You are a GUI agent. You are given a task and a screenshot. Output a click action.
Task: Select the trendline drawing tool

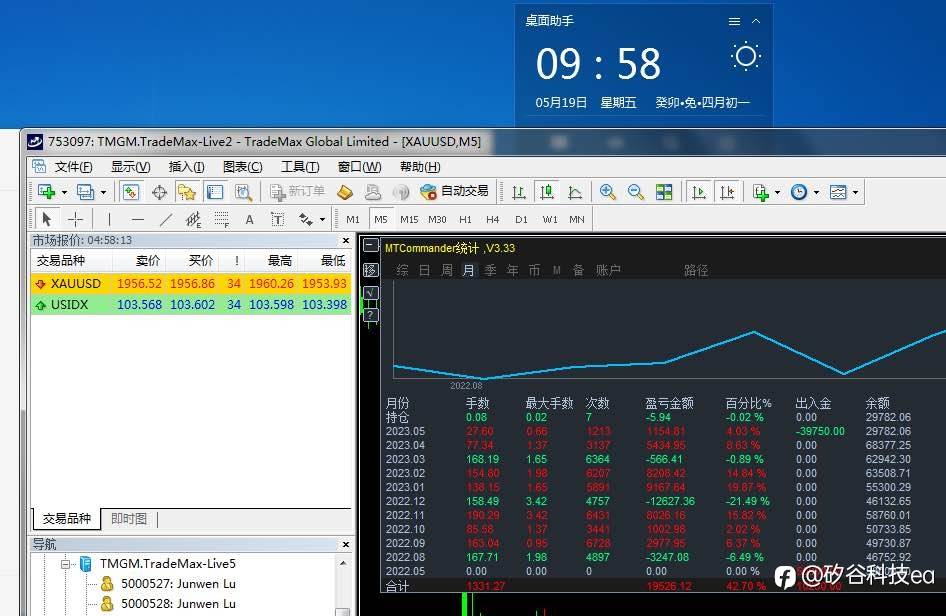(166, 219)
